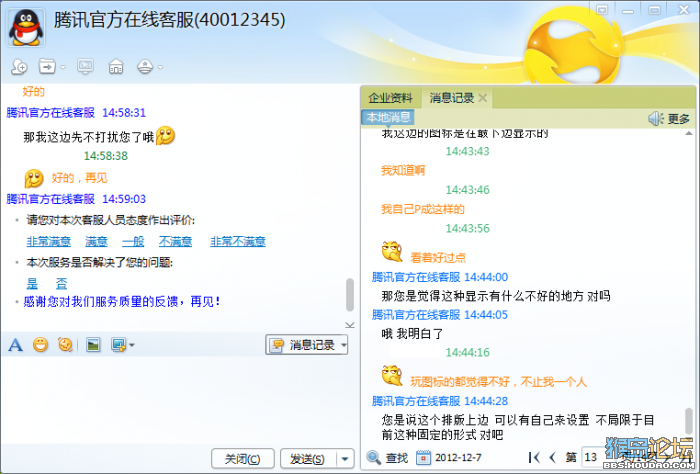Open the calendar date picker icon
This screenshot has width=700, height=474.
point(423,457)
